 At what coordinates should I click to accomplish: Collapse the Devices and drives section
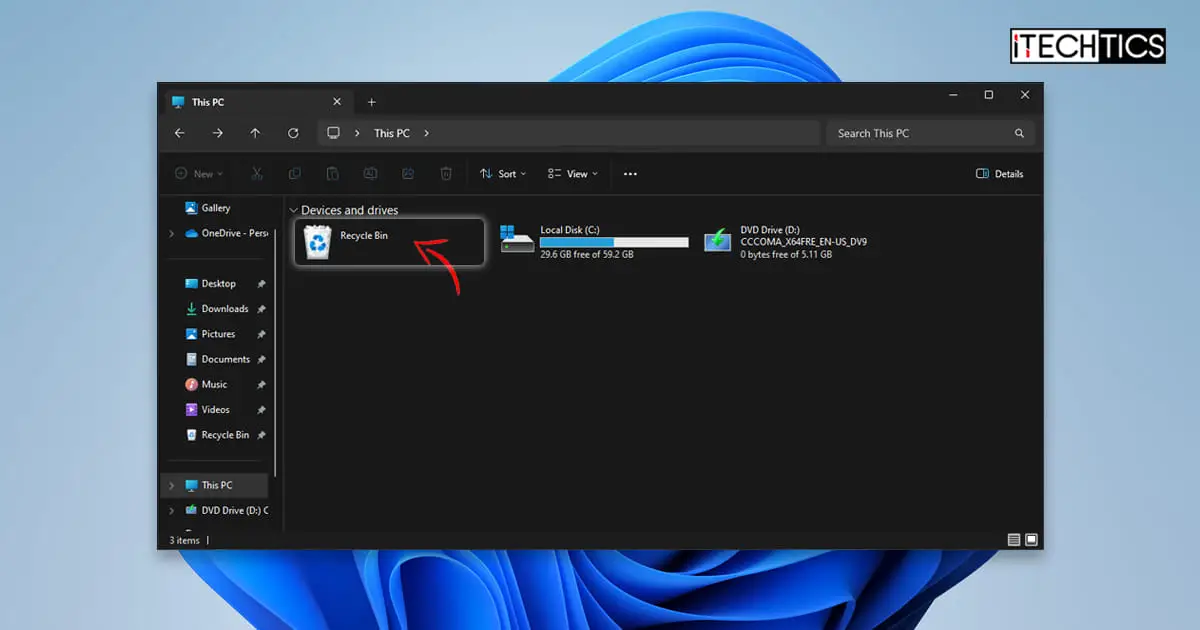293,210
